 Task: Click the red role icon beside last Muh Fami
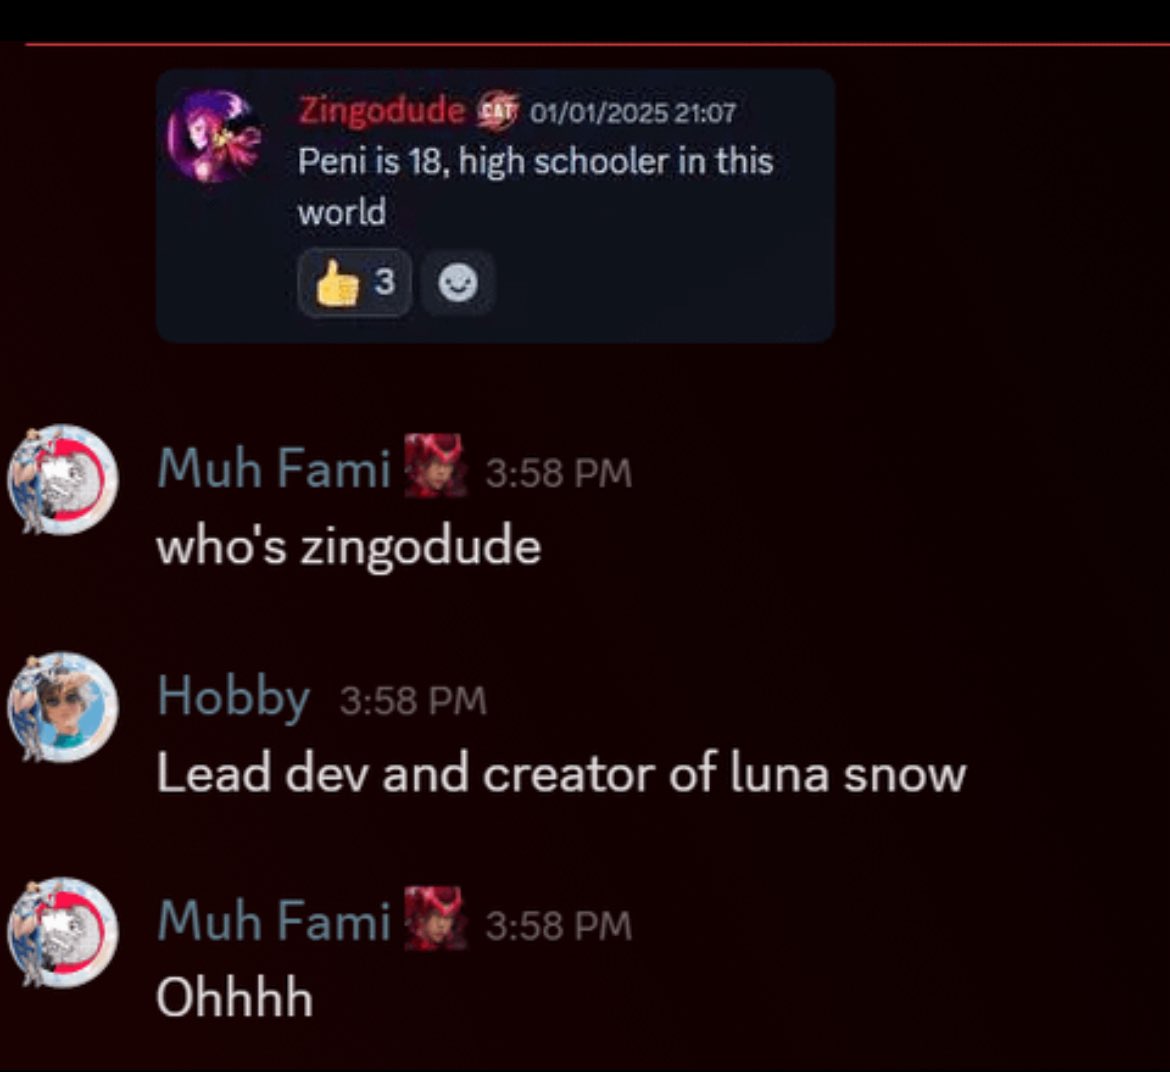click(435, 918)
